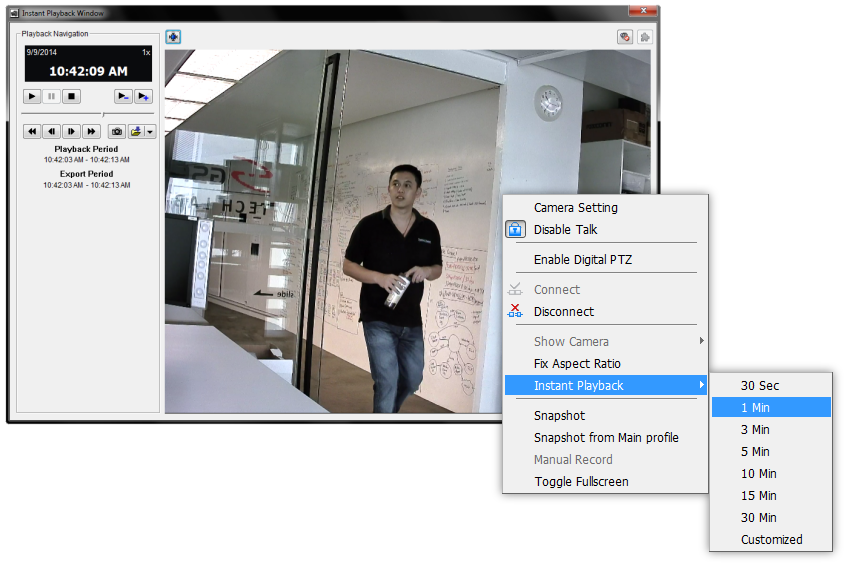Select Fix Aspect Ratio option

pyautogui.click(x=577, y=364)
